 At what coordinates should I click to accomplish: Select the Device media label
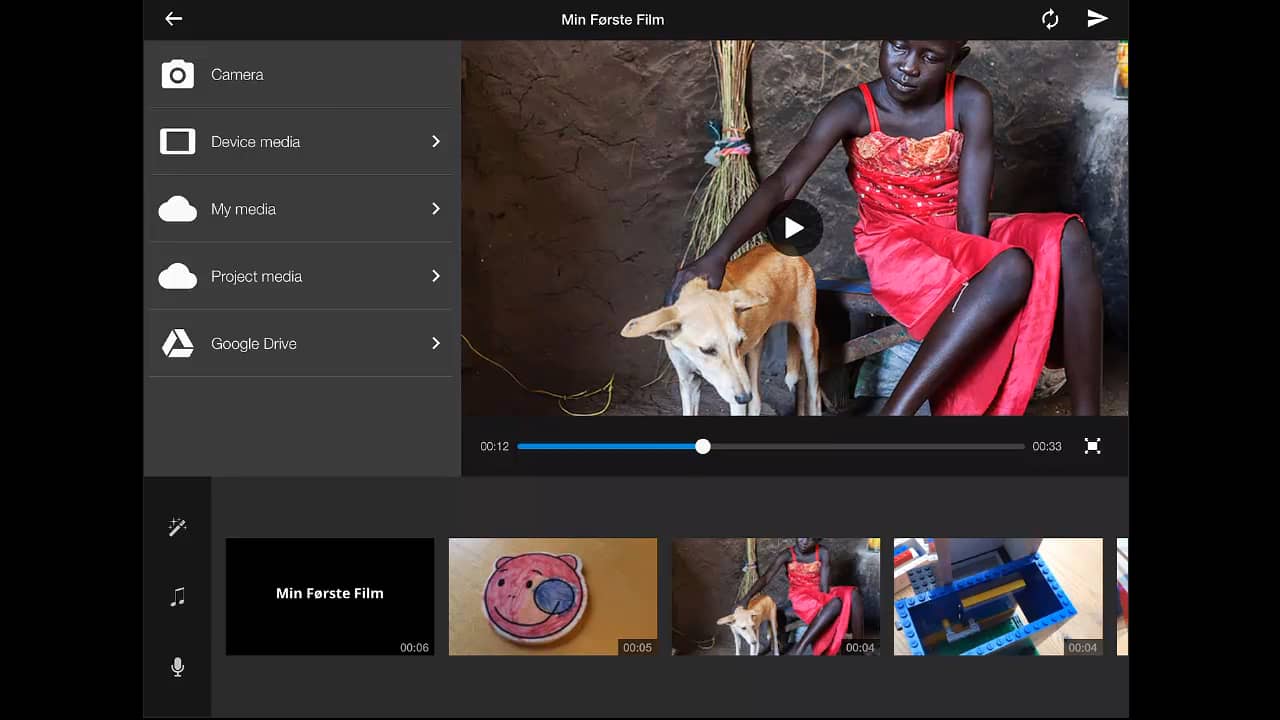tap(255, 142)
